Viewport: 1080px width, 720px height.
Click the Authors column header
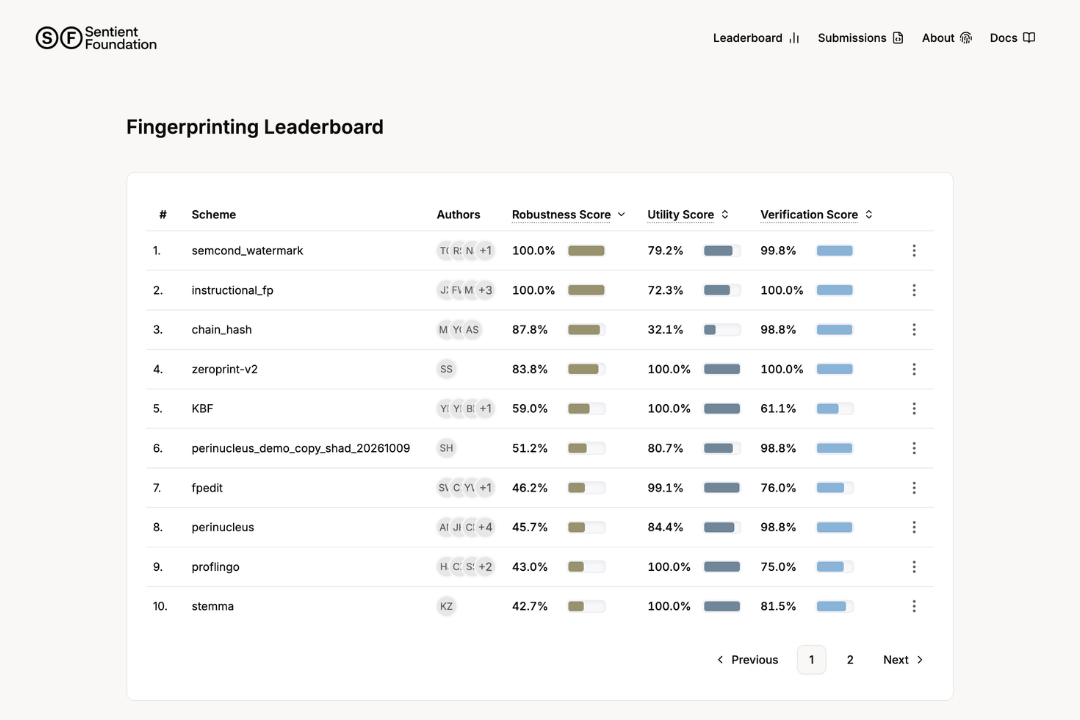(x=458, y=214)
